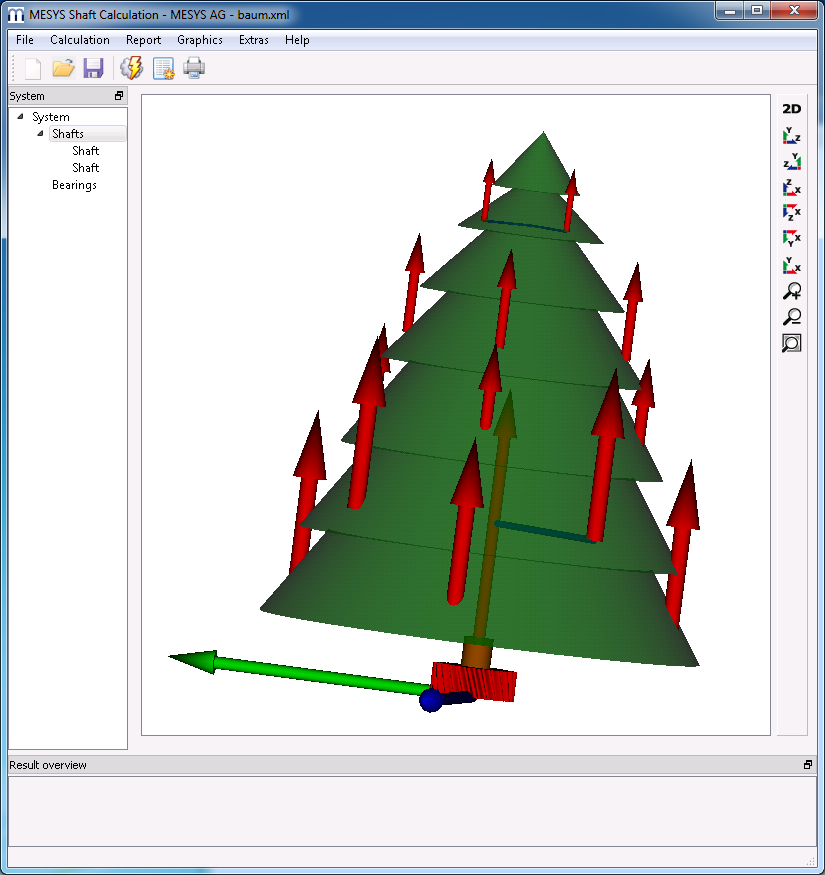Collapse the Shafts tree node arrow
Screen dimensions: 825x875
click(40, 133)
